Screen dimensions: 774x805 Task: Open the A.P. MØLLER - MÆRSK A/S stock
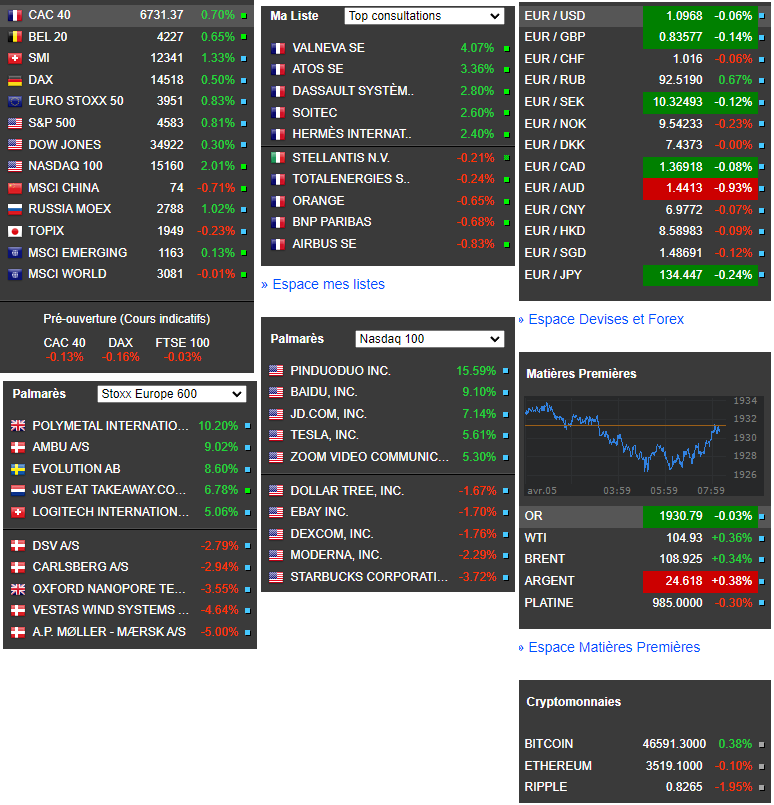coord(109,632)
